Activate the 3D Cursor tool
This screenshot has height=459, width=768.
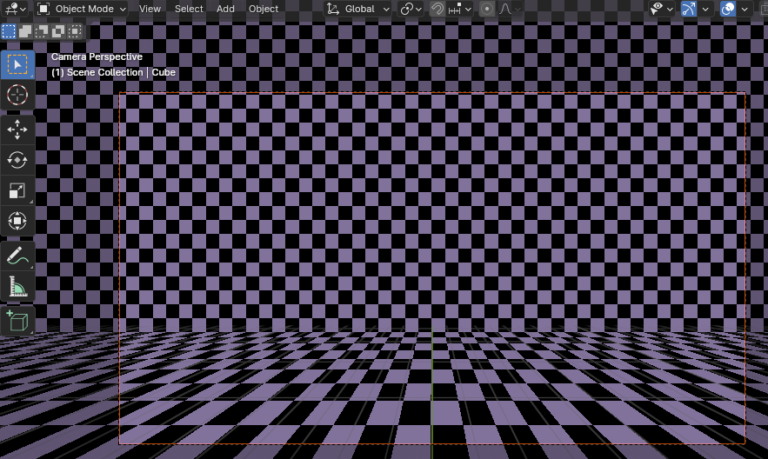(17, 95)
